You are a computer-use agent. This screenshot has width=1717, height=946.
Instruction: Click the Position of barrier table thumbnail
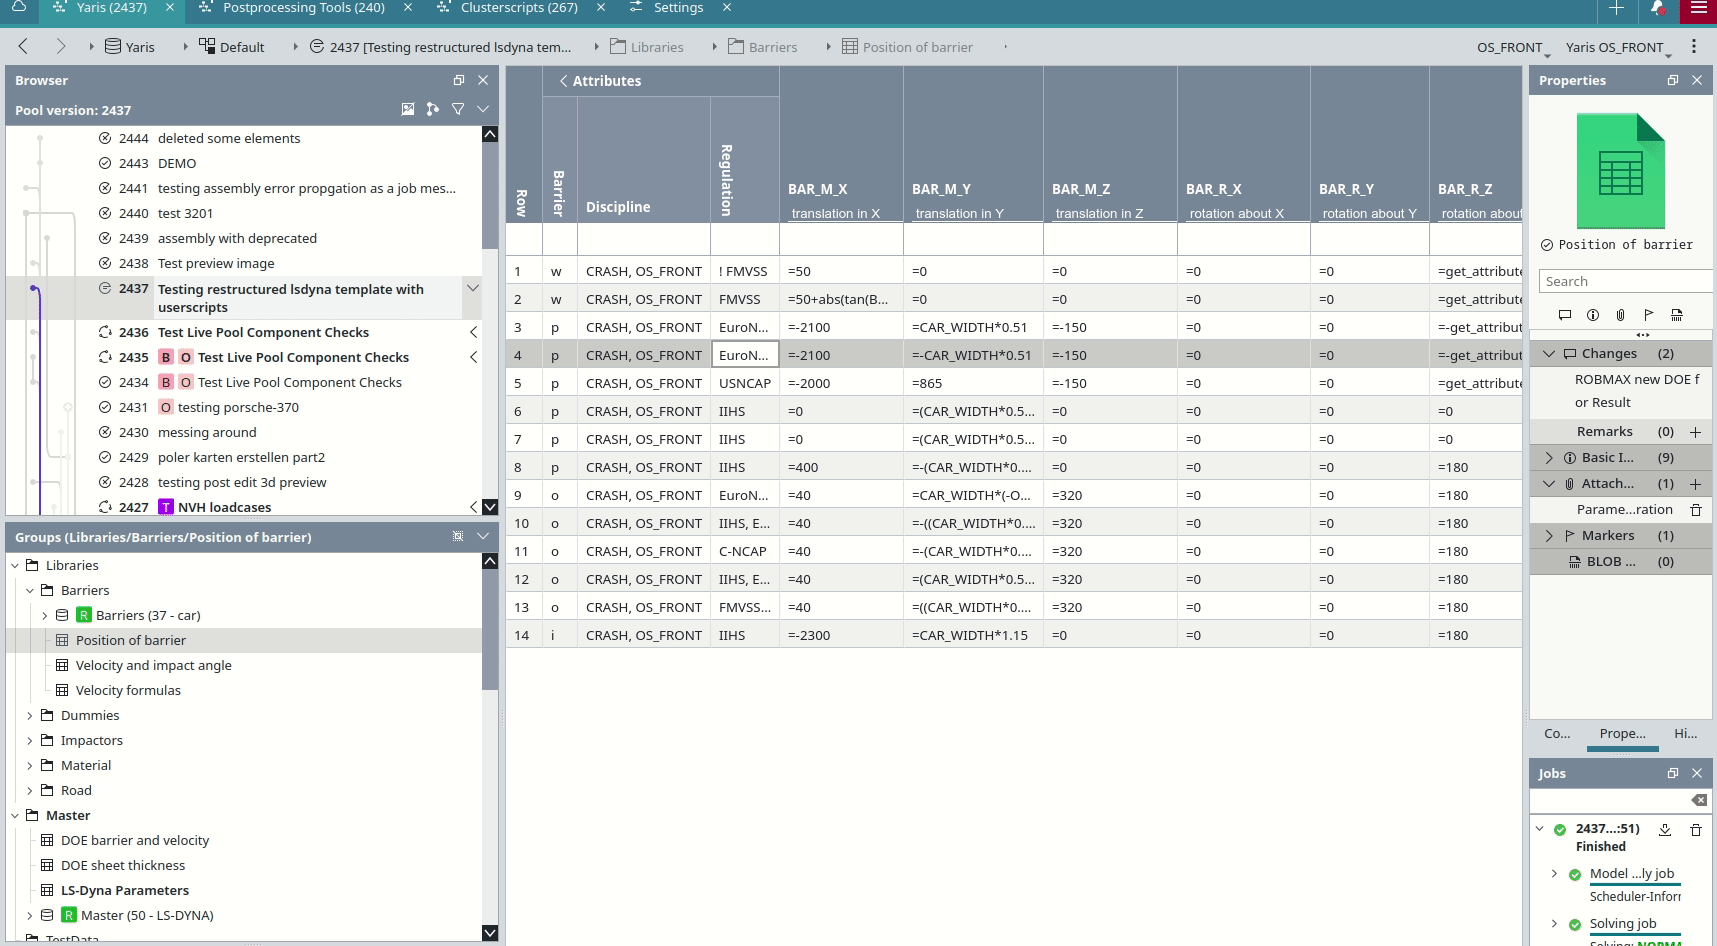[1620, 171]
